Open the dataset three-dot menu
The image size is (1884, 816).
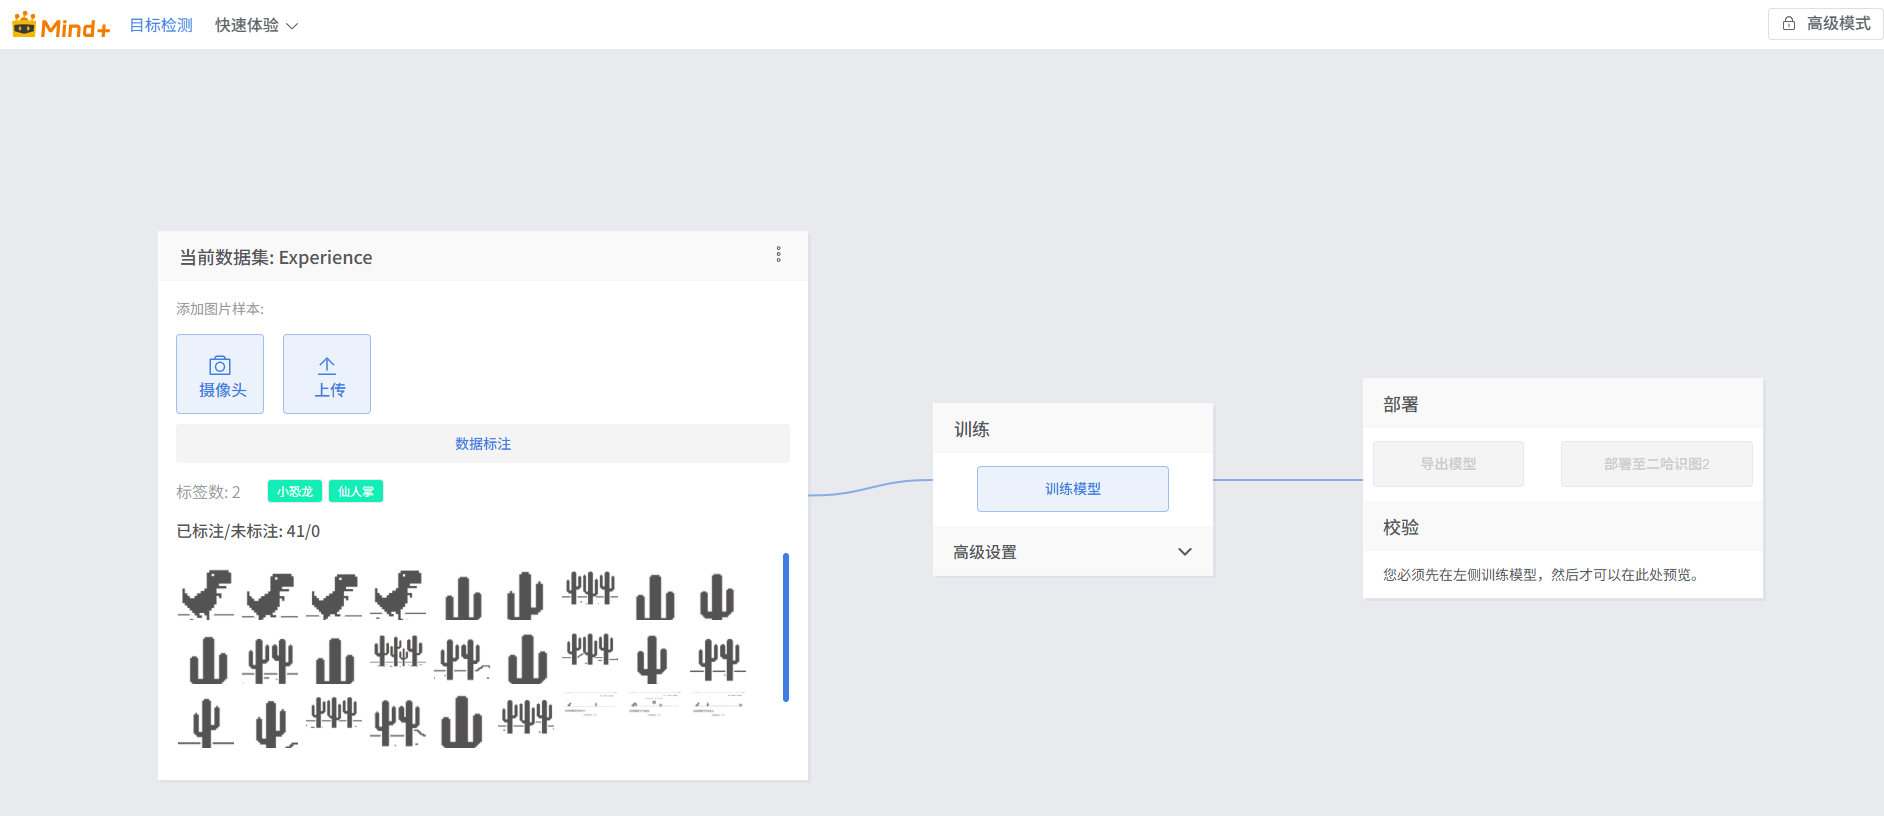(x=778, y=255)
